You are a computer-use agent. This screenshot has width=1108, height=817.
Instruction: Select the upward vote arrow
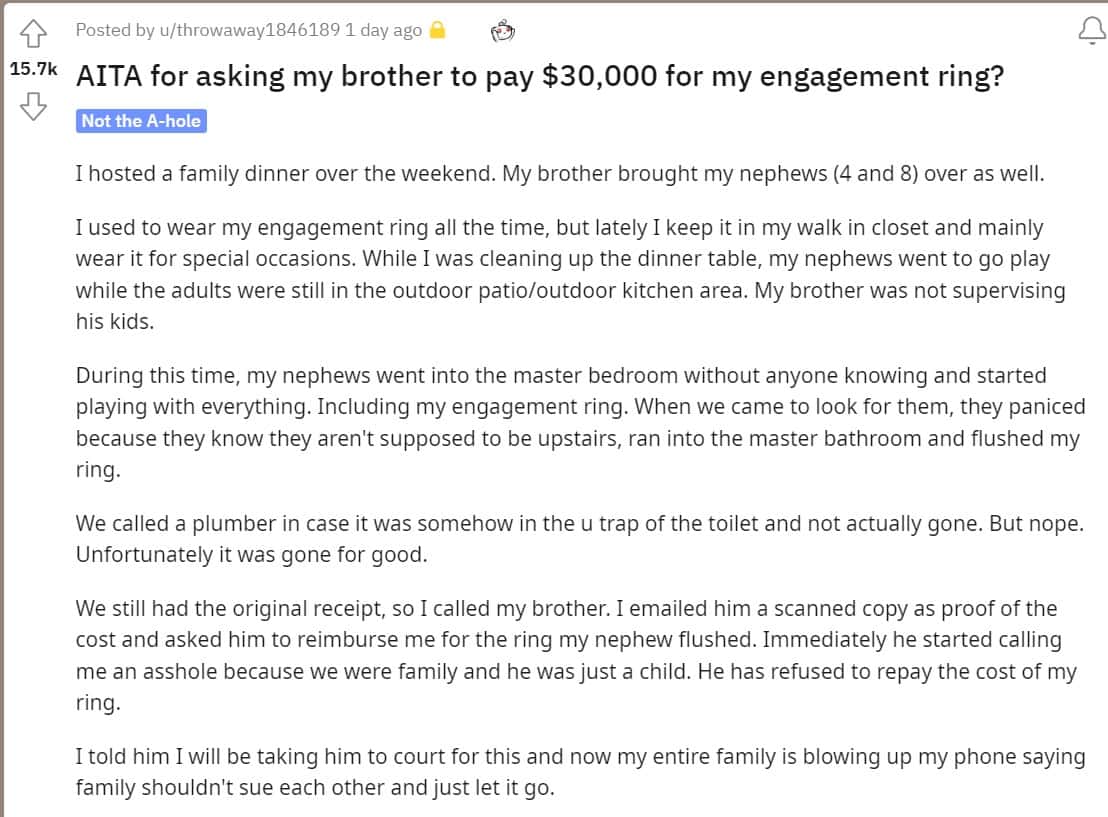(33, 32)
